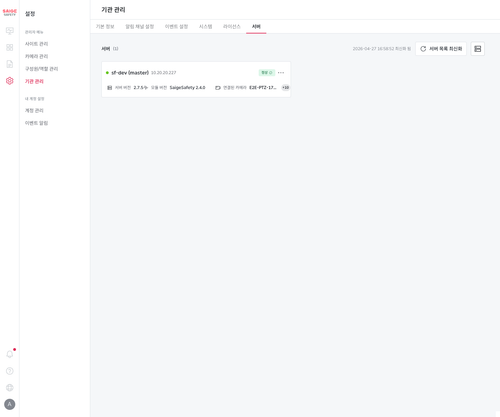Open the notification bell icon
The image size is (500, 417).
point(10,354)
